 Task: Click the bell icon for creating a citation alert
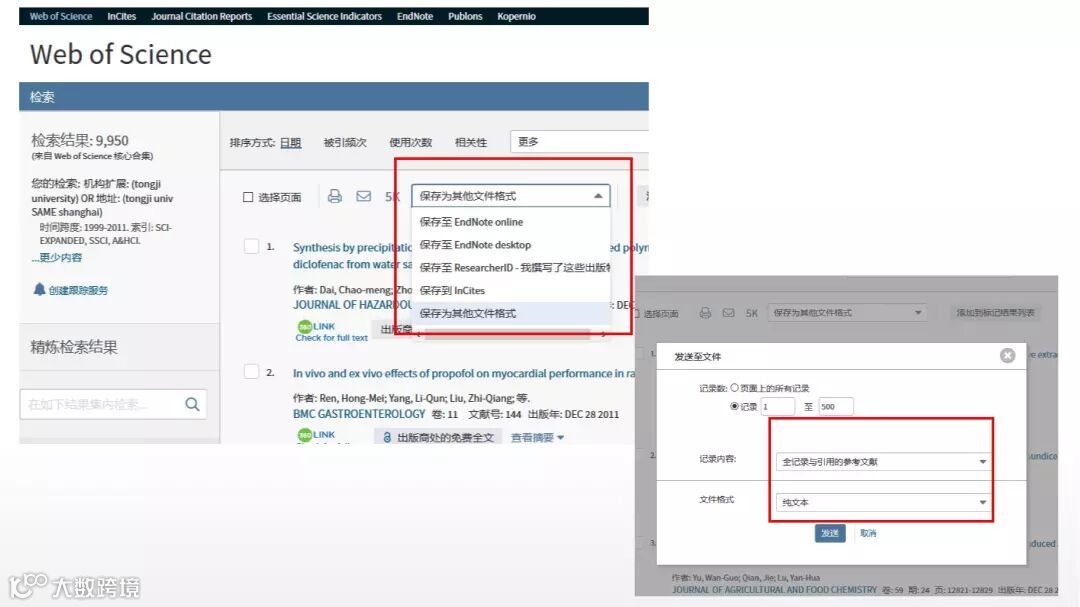39,289
